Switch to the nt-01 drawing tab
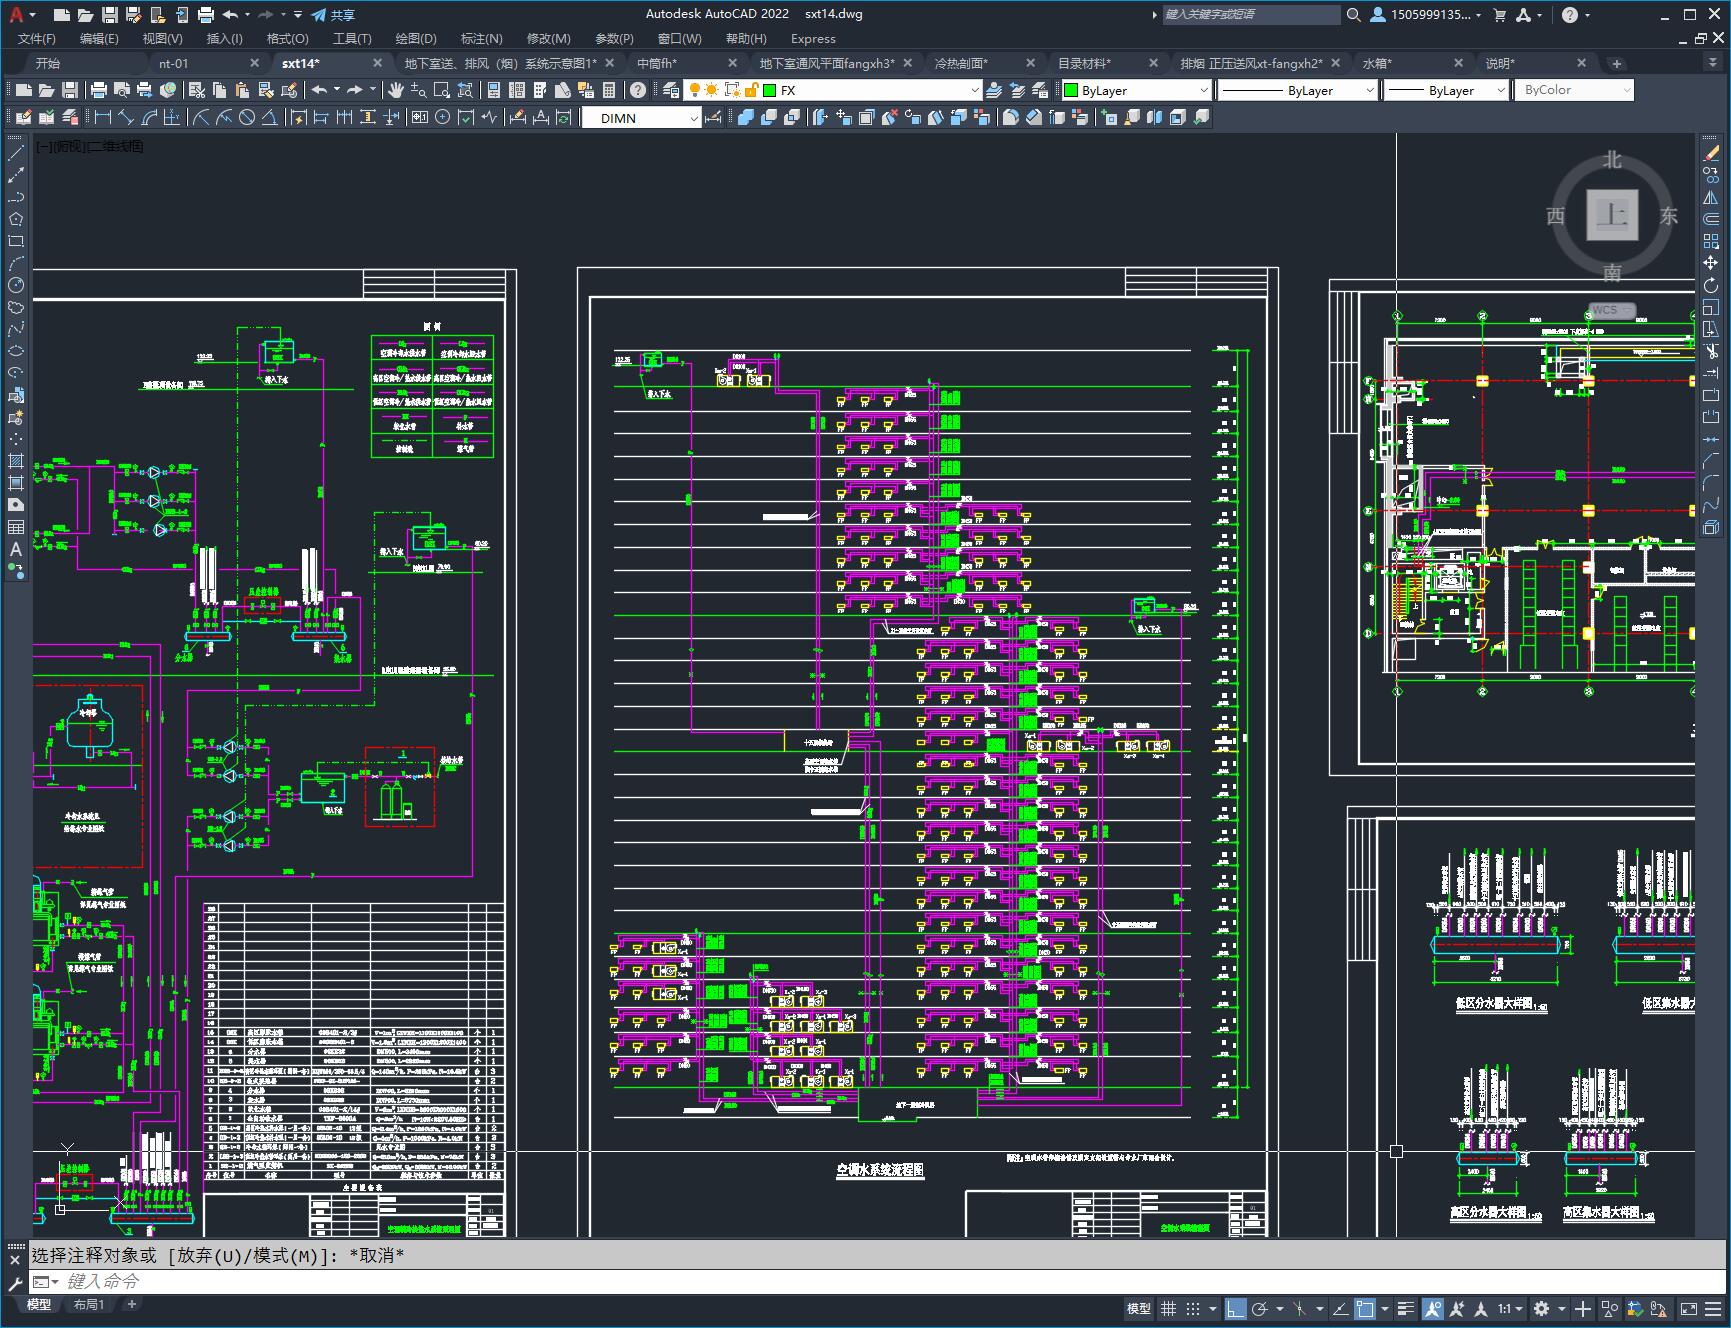The image size is (1731, 1328). pos(174,63)
